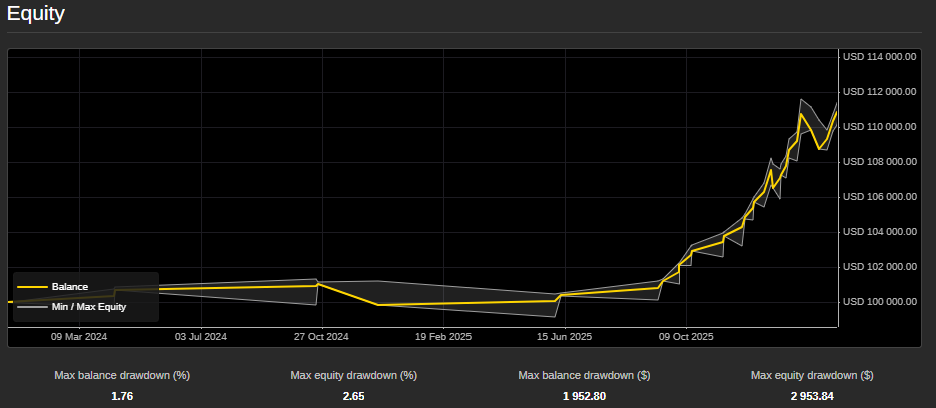Click the gray Min / Max Equity swatch
Image resolution: width=936 pixels, height=408 pixels.
point(32,307)
